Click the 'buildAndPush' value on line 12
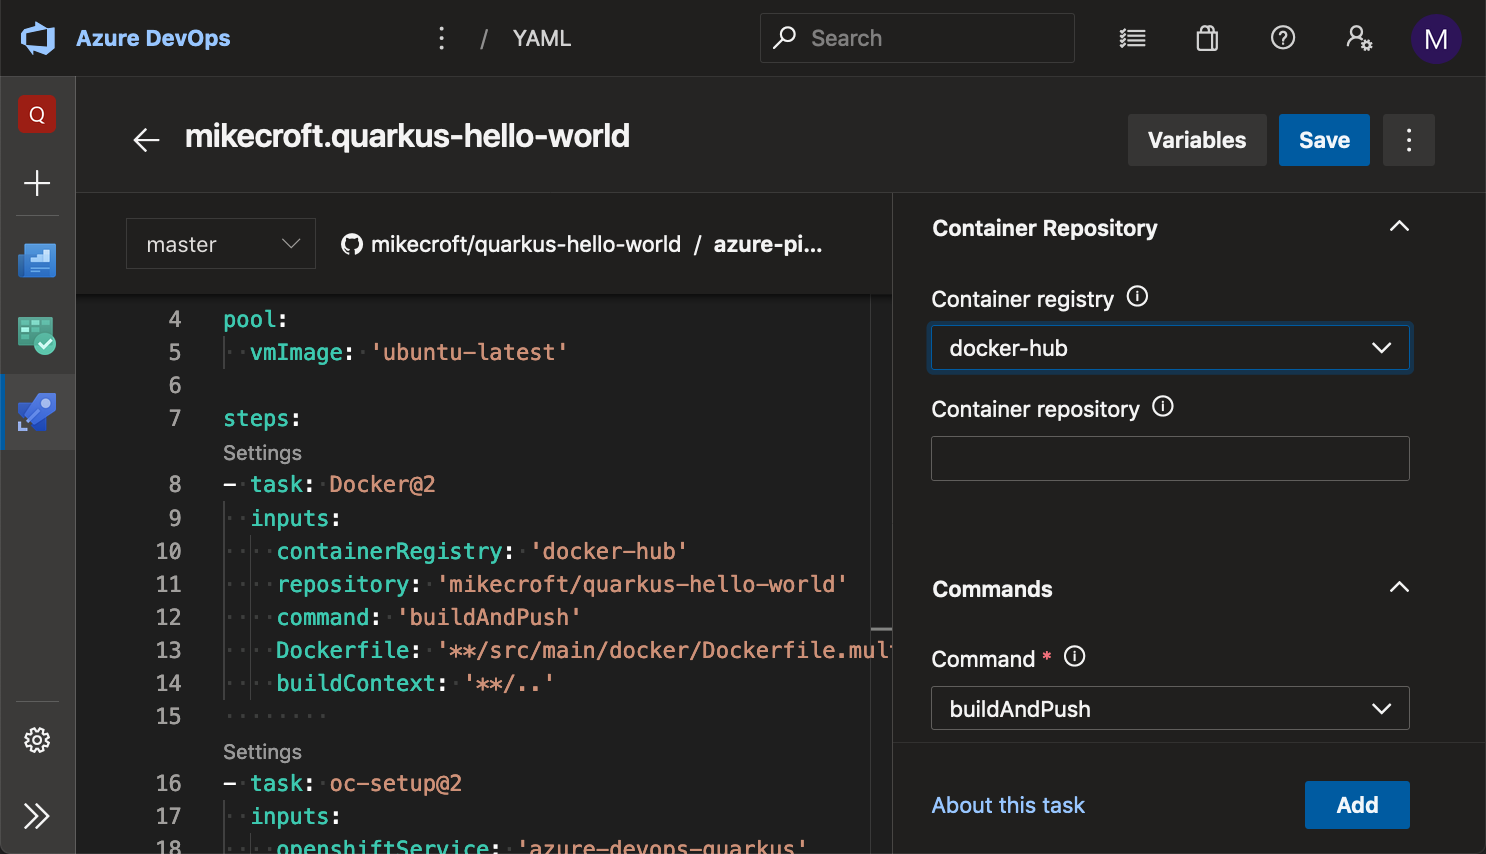Screen dimensions: 1486x854 tap(489, 617)
